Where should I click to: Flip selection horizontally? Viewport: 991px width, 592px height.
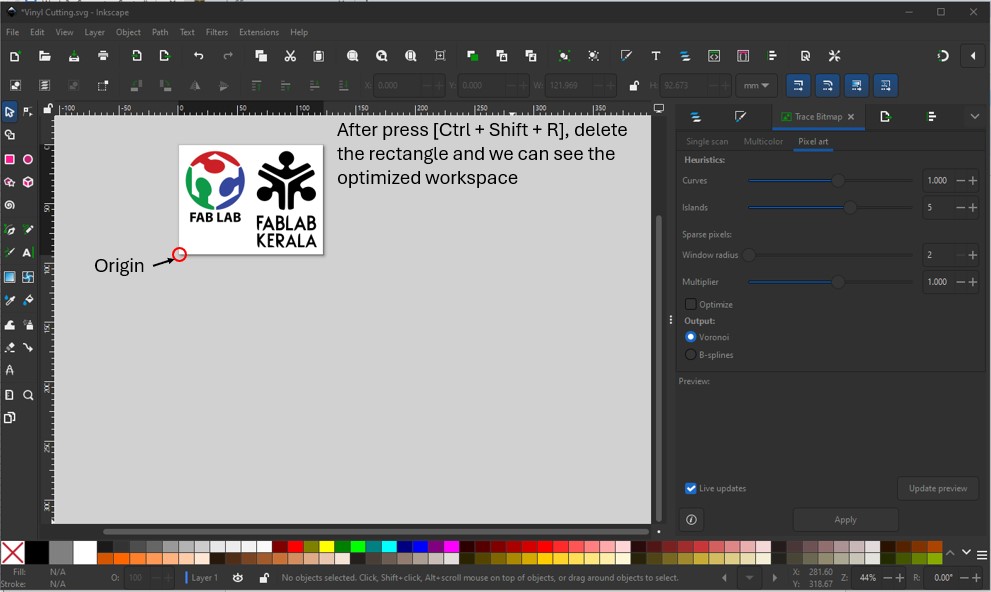pyautogui.click(x=195, y=85)
